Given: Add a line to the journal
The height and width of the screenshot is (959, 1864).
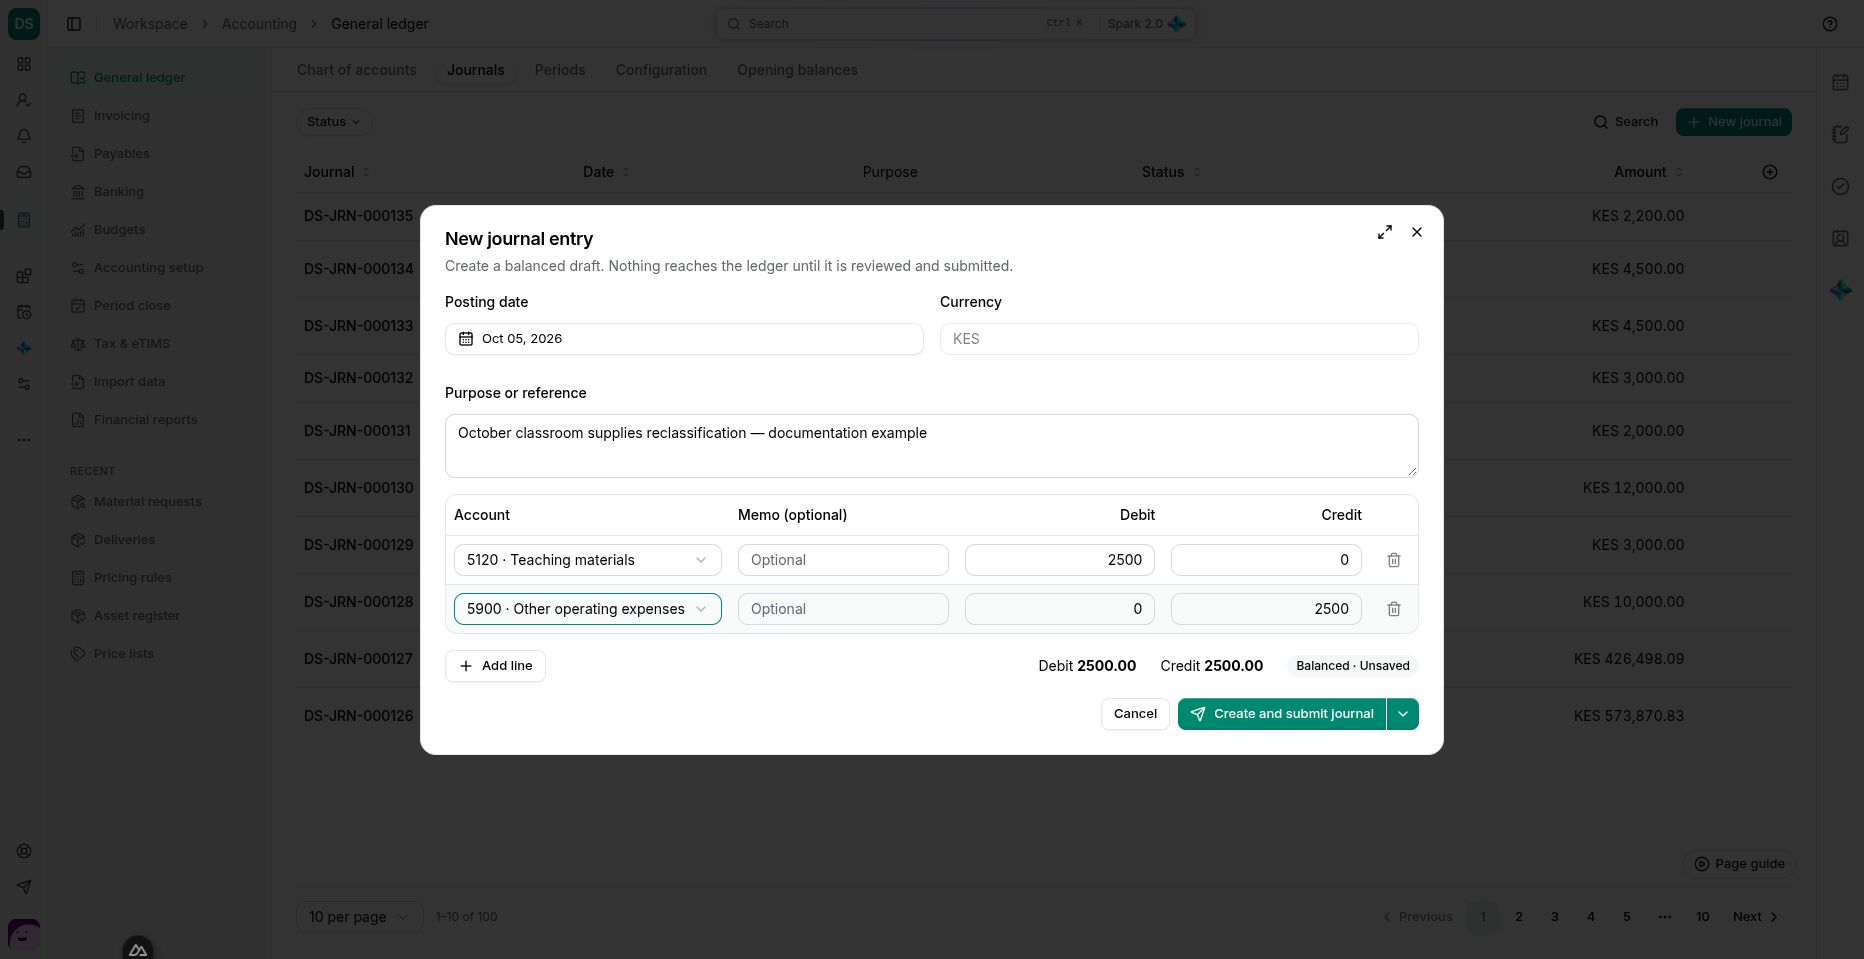Looking at the screenshot, I should tap(495, 666).
